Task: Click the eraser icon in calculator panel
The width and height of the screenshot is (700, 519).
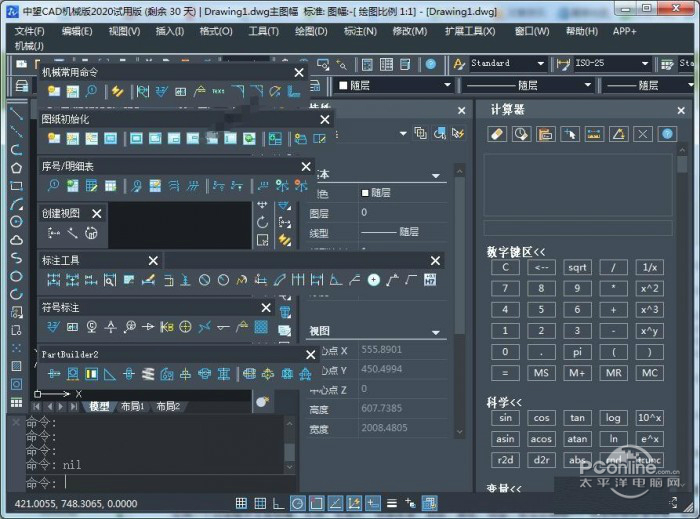Action: click(497, 133)
